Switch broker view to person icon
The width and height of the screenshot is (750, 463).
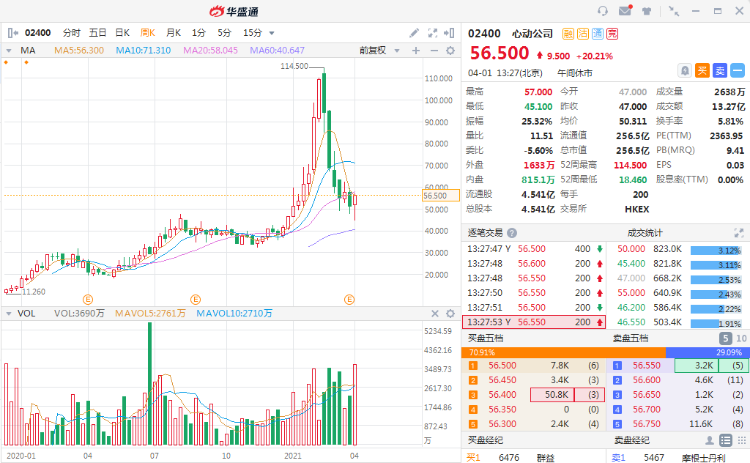click(x=709, y=440)
